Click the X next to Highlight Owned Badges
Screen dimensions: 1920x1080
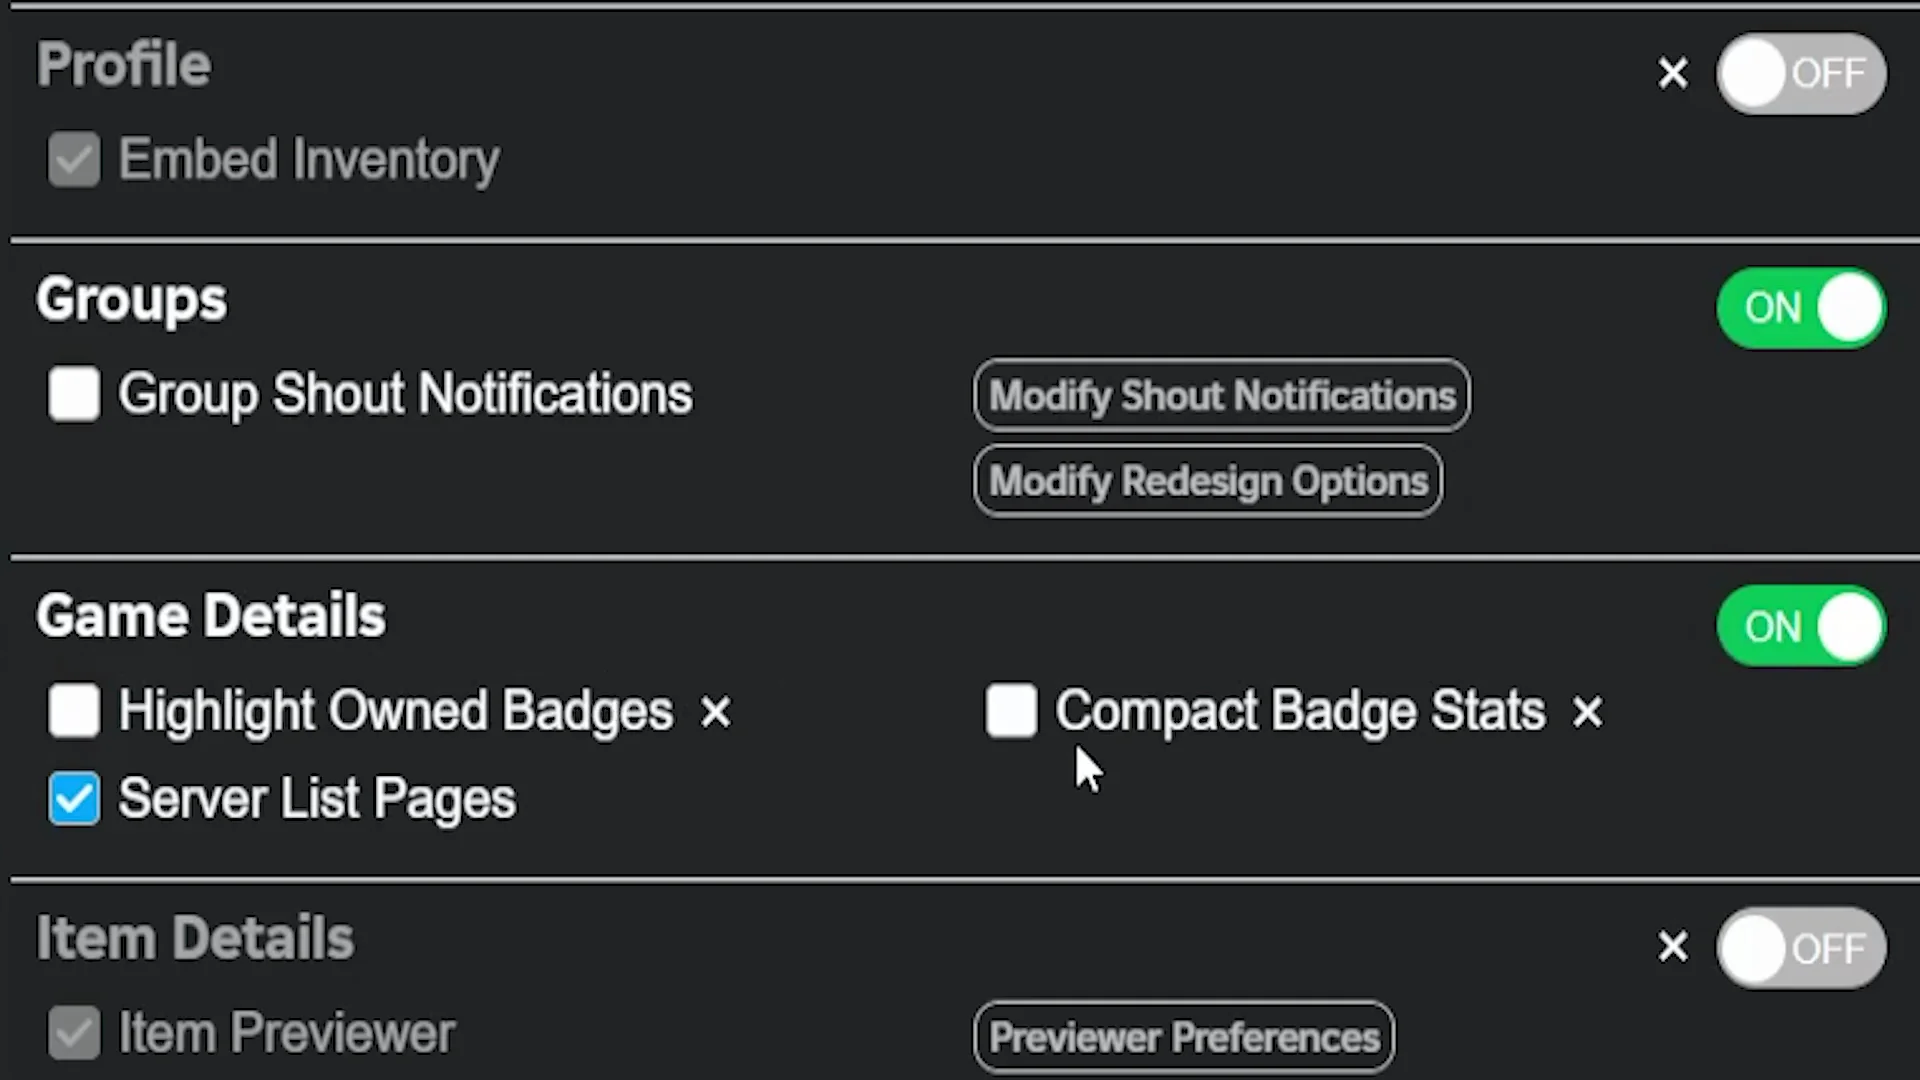(715, 712)
